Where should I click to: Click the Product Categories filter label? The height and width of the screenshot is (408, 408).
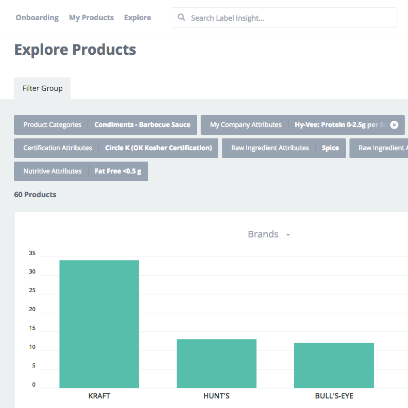[52, 125]
